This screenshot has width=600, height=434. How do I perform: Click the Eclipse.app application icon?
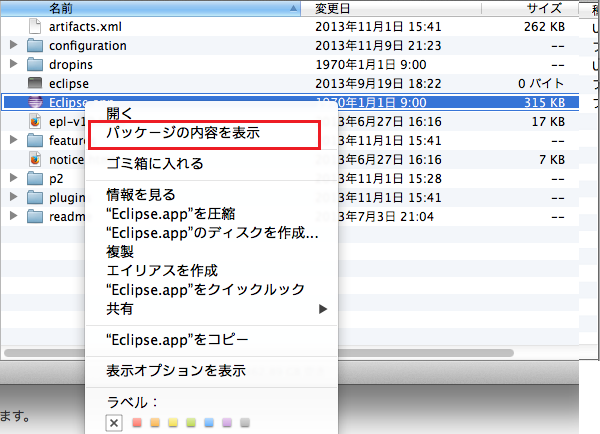coord(35,102)
